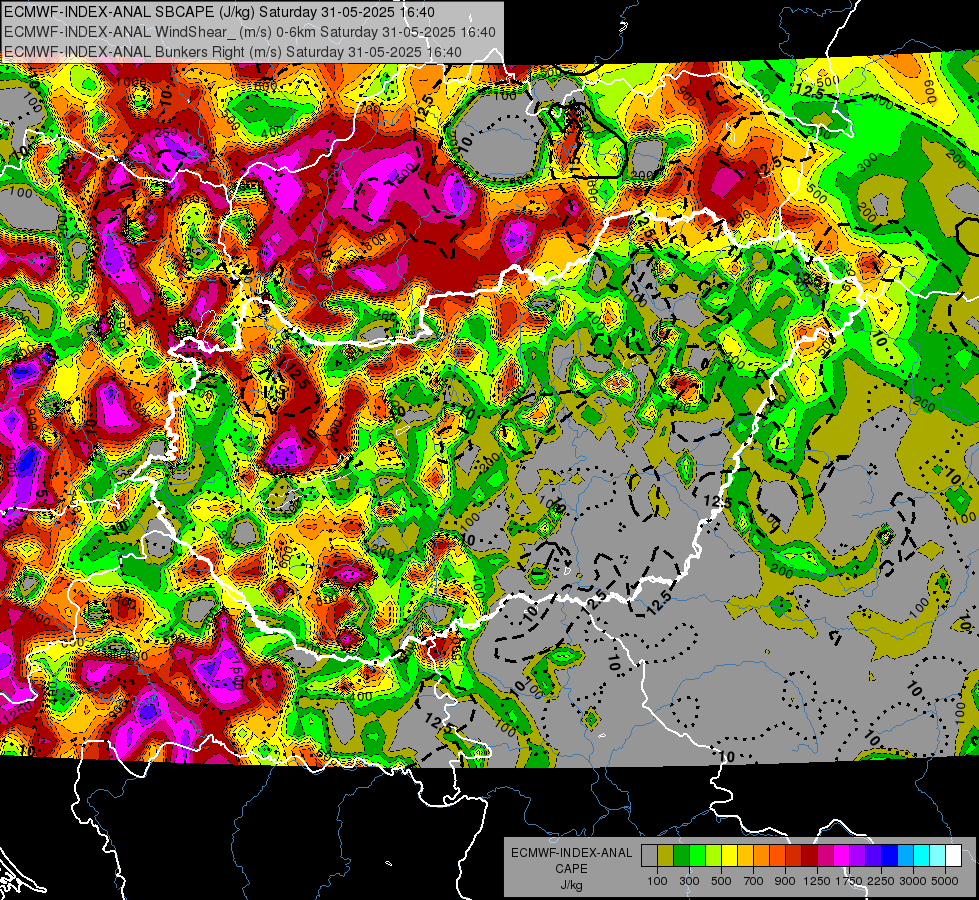Click the WindShear 0-6km title line
Image resolution: width=979 pixels, height=900 pixels.
coord(250,32)
